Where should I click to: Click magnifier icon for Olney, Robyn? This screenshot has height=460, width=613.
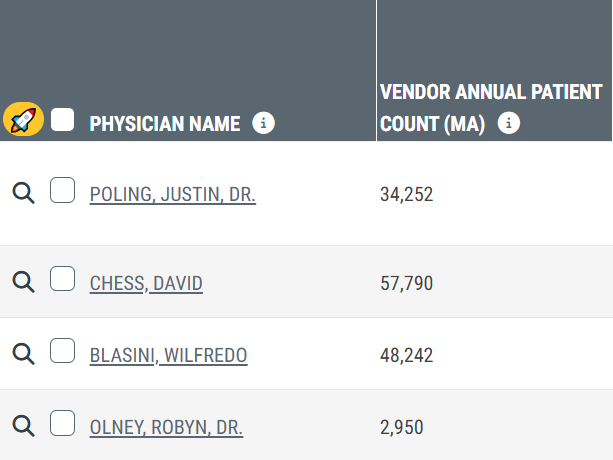click(23, 426)
